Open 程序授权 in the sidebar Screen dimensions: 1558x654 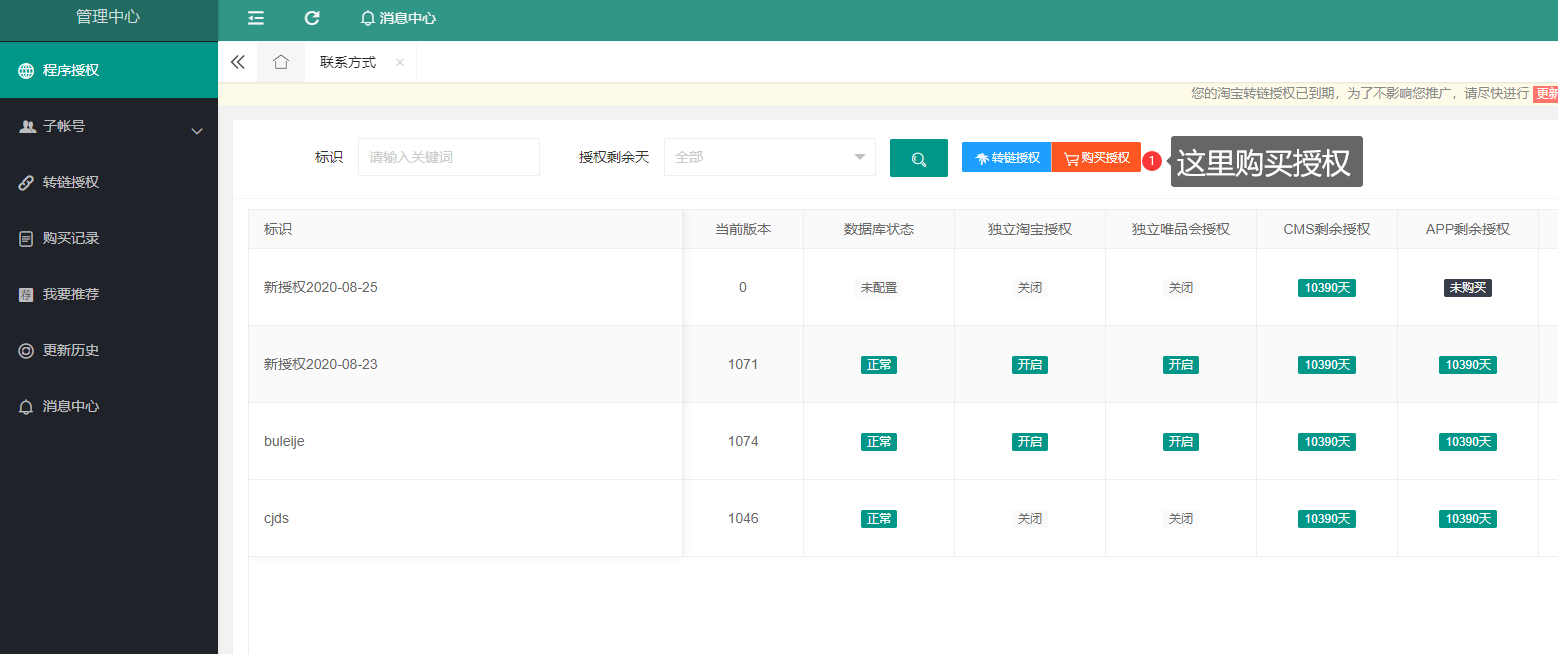(109, 70)
